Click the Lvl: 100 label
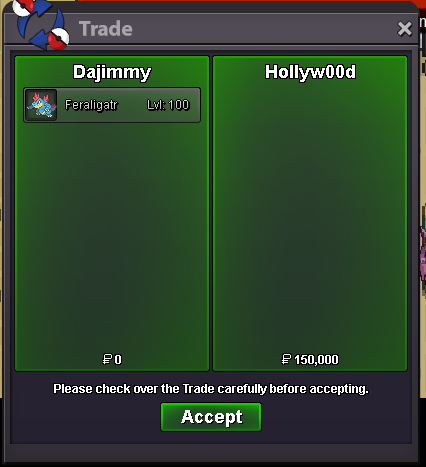 168,105
